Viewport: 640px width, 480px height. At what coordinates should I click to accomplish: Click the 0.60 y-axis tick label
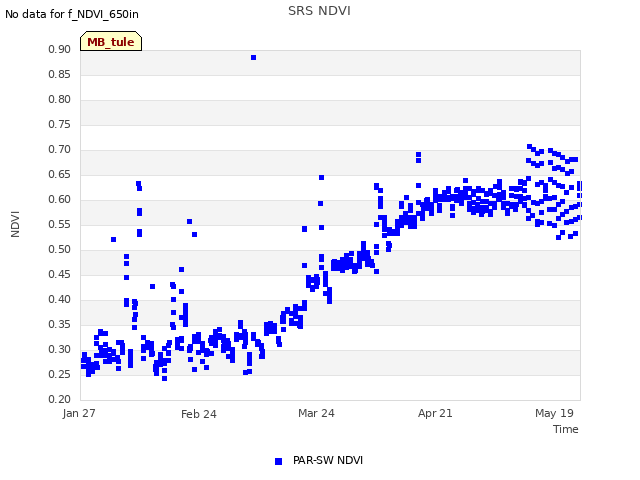60,199
